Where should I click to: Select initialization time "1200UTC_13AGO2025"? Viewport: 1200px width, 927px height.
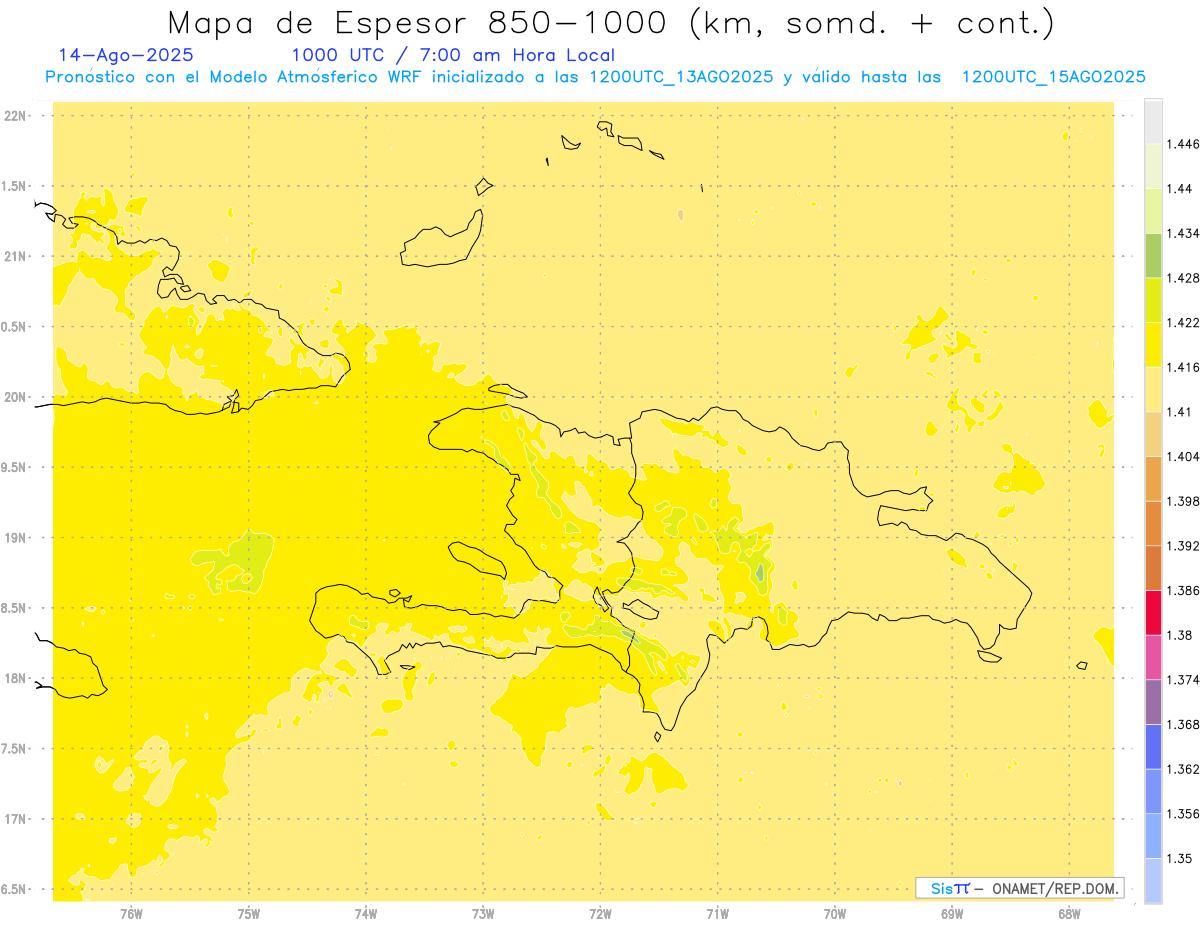[x=681, y=77]
